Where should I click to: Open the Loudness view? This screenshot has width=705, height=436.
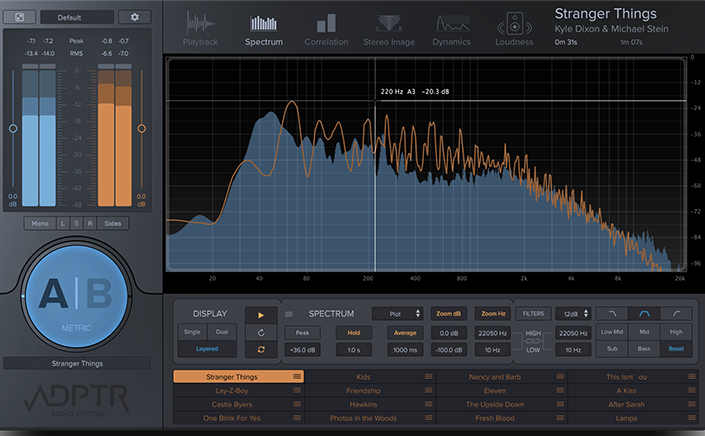coord(514,29)
